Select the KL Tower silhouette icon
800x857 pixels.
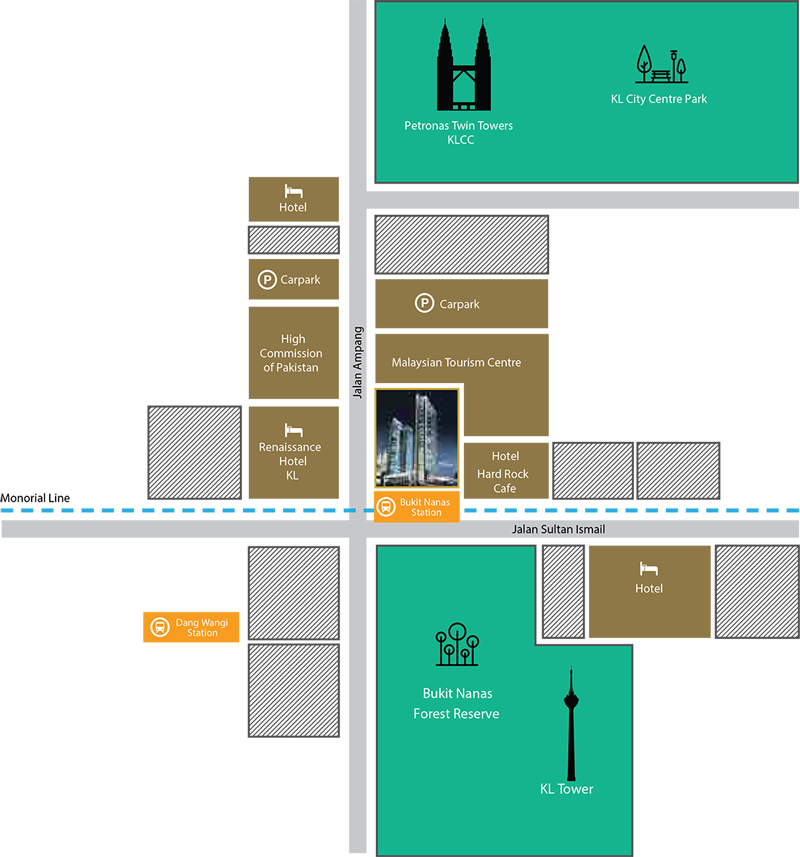pos(571,723)
